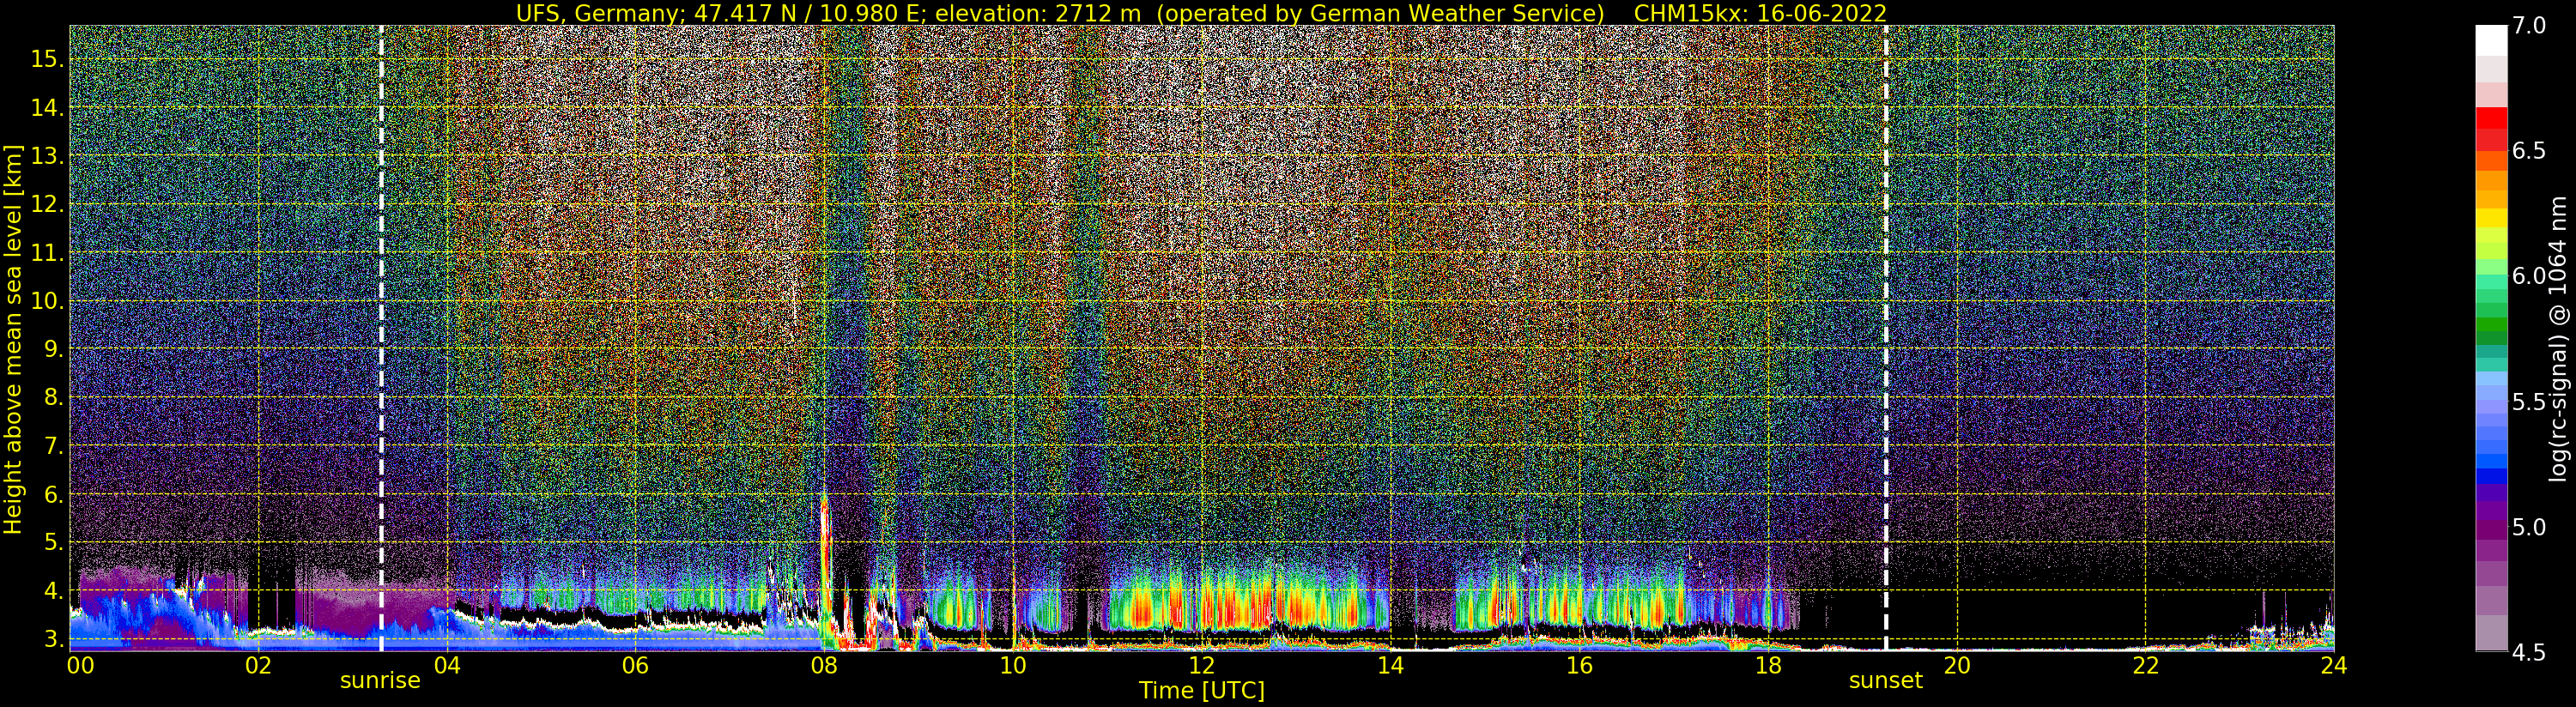Click the '06' tick on the time axis
The height and width of the screenshot is (707, 2576).
[635, 665]
